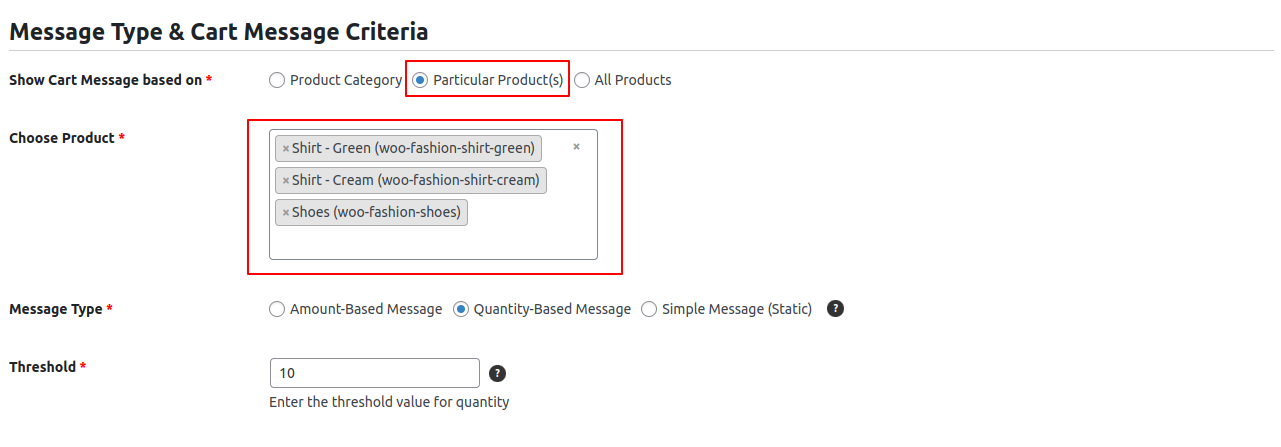Click help icon beside Message Type options
Screen dimensions: 1281x447
[836, 309]
